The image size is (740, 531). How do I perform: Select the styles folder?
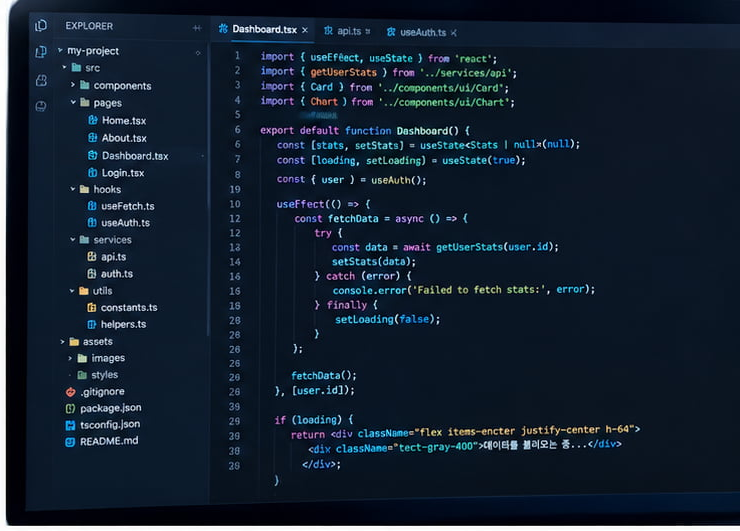pos(104,375)
